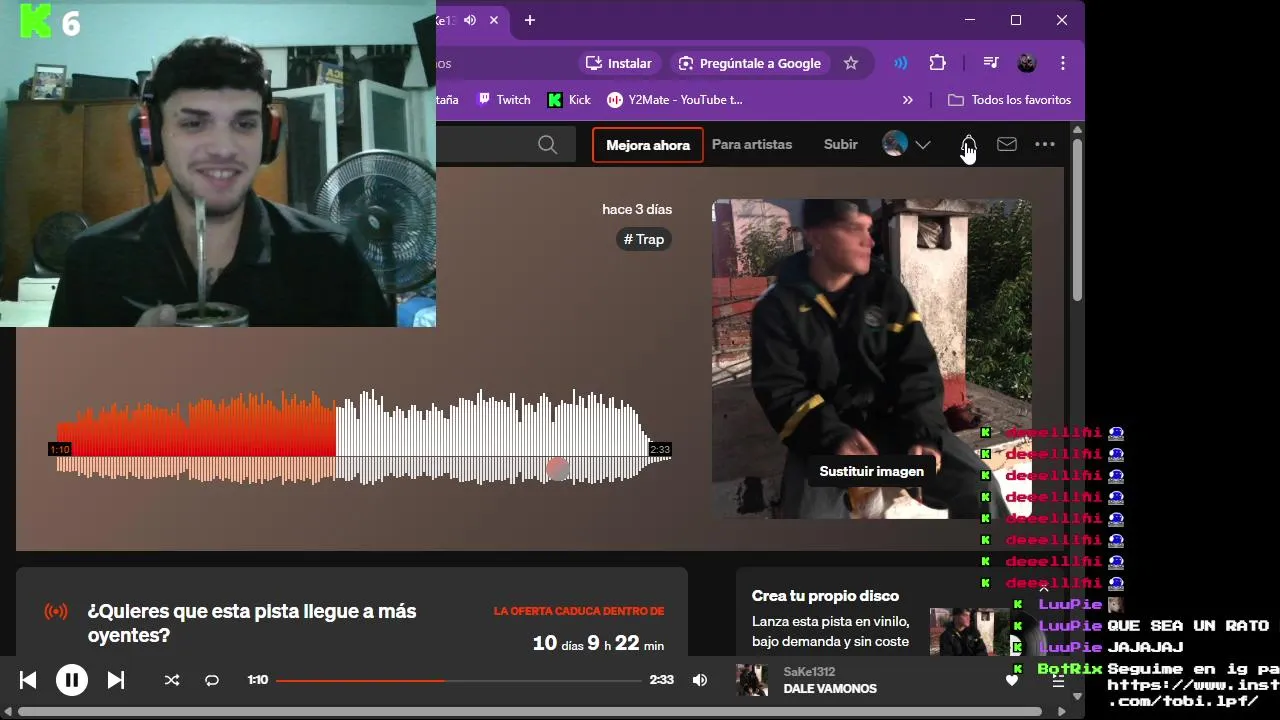Open artist SaKe1312 from the player bar
The height and width of the screenshot is (720, 1280).
point(809,672)
